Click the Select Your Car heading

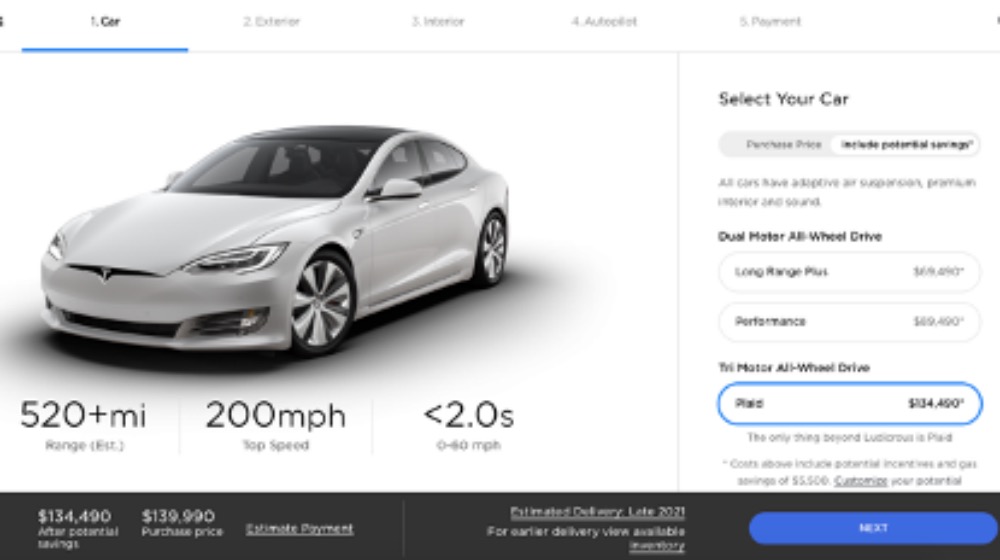[x=784, y=99]
